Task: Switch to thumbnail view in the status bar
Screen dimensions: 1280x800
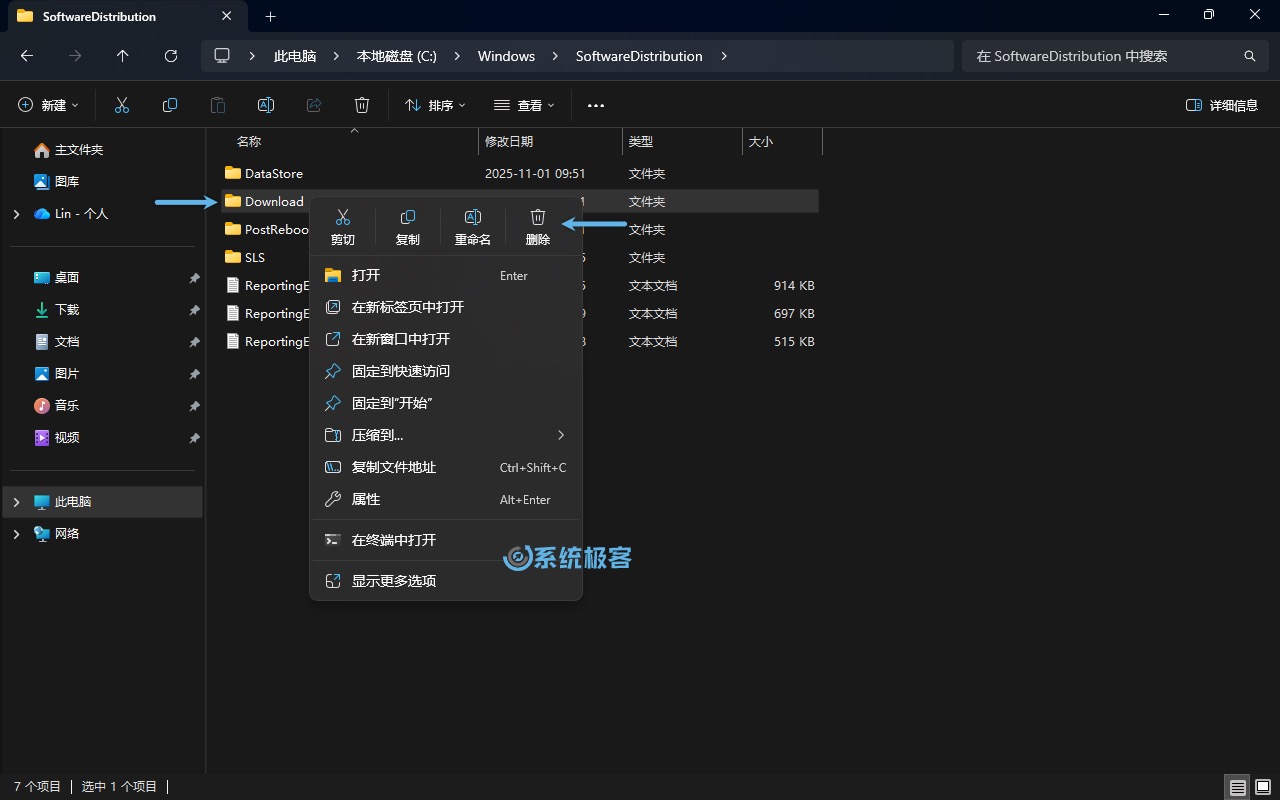Action: point(1262,787)
